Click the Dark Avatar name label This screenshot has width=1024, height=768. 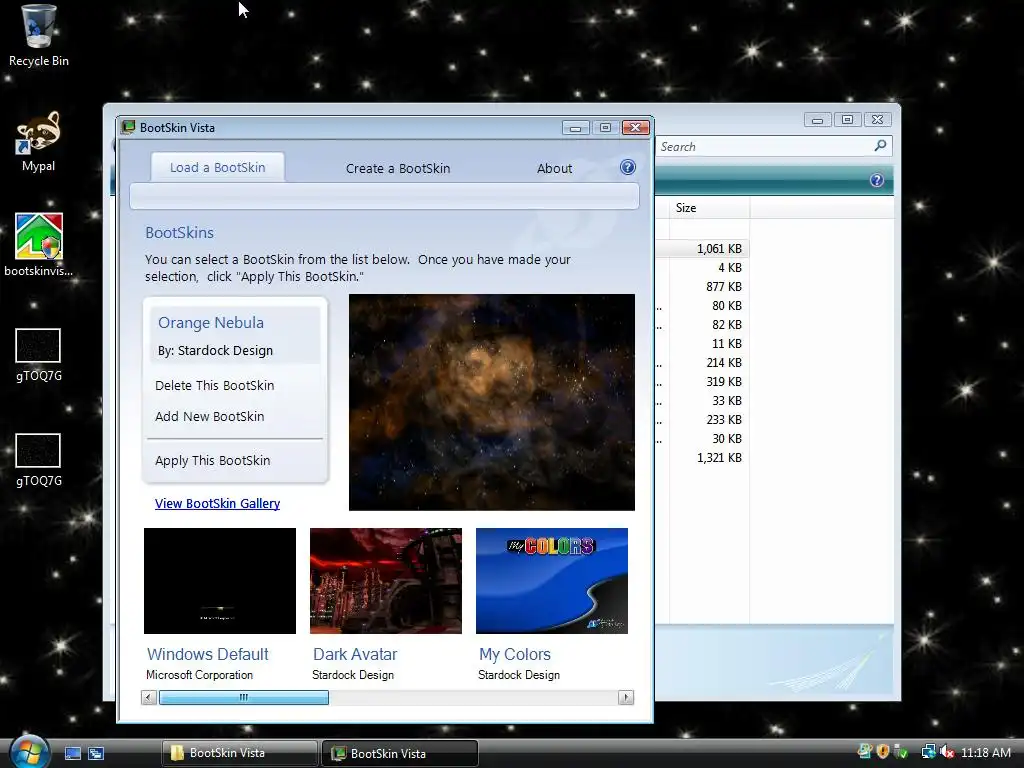click(355, 654)
